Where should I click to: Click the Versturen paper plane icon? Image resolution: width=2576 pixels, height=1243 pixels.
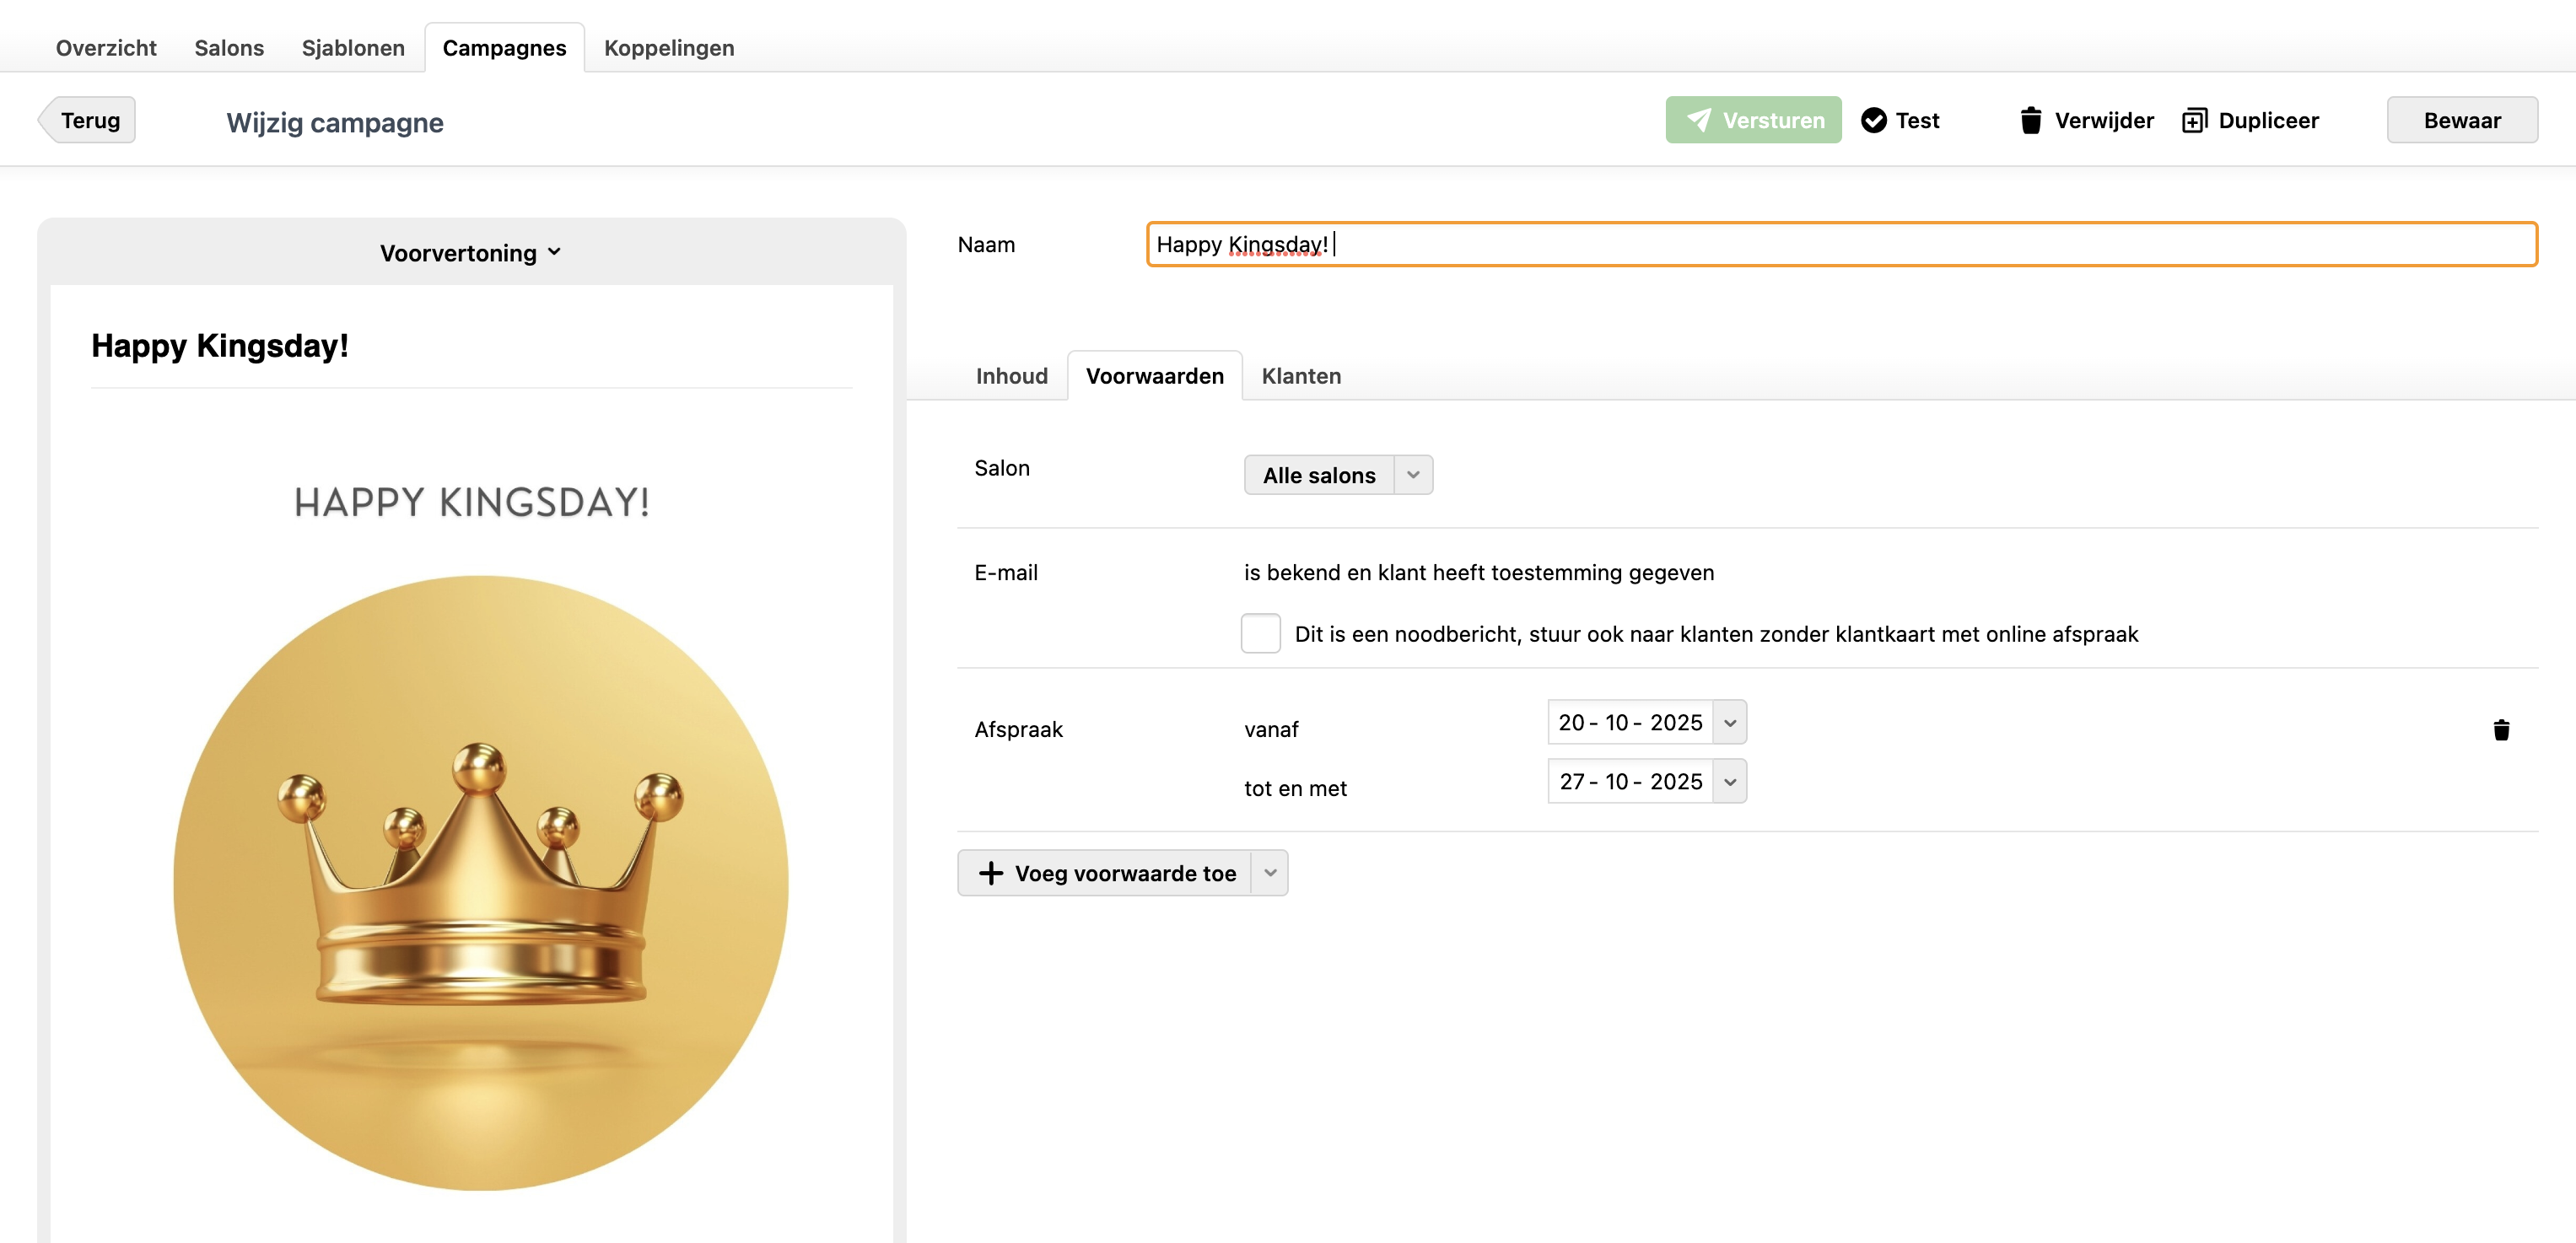1698,120
